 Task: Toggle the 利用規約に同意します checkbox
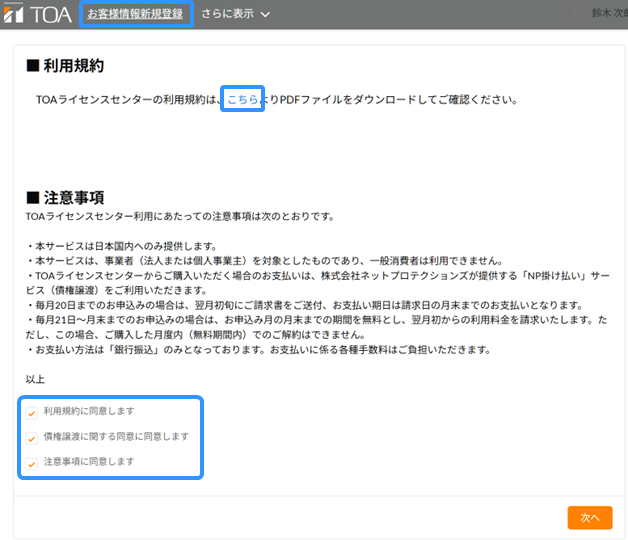coord(32,412)
